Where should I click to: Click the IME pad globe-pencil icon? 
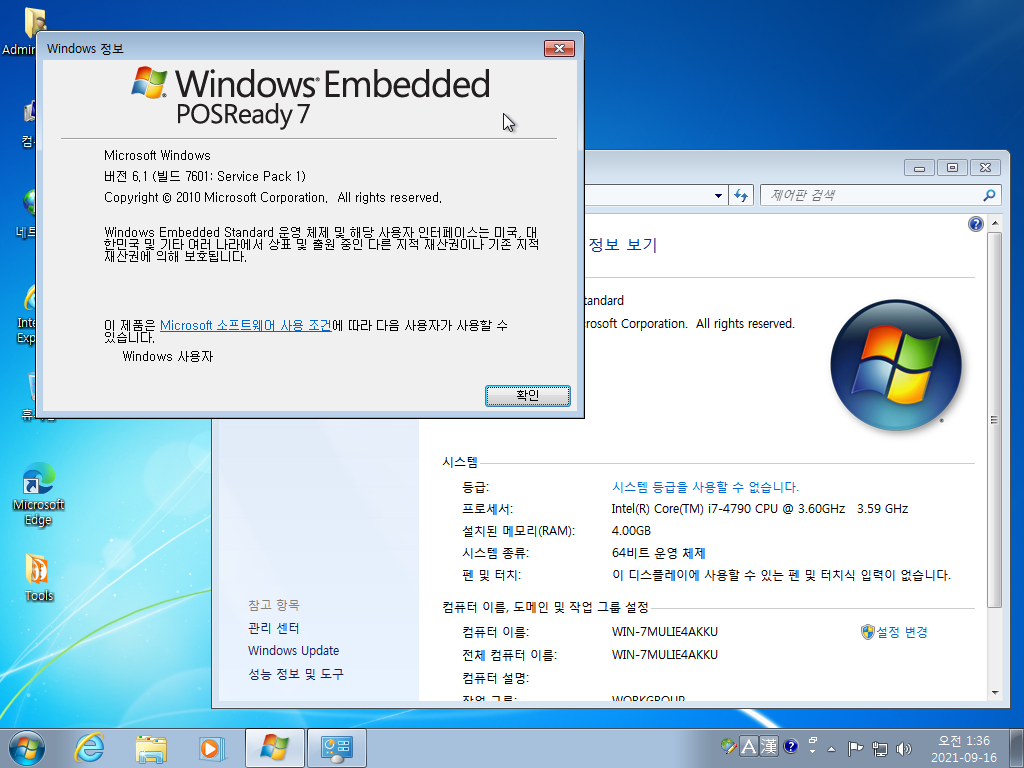pyautogui.click(x=728, y=746)
